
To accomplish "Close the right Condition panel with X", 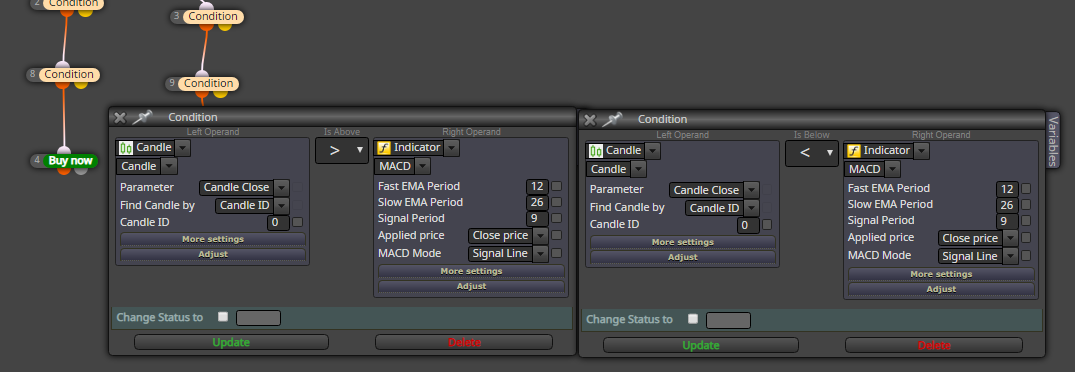I will click(590, 120).
